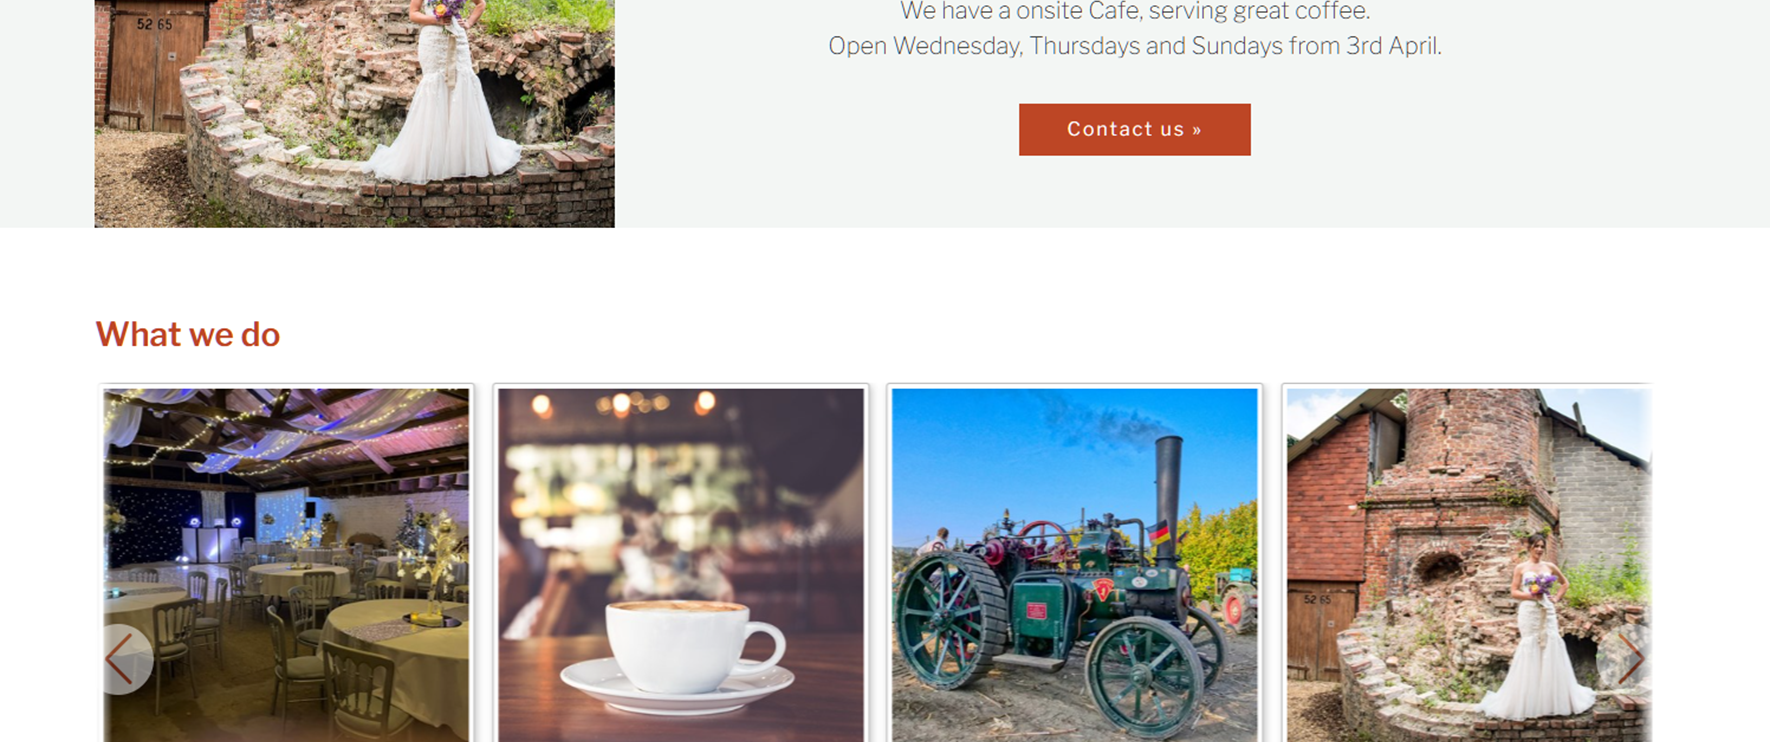Click the opening days text line
Screen dimensions: 1770x742
[1135, 46]
